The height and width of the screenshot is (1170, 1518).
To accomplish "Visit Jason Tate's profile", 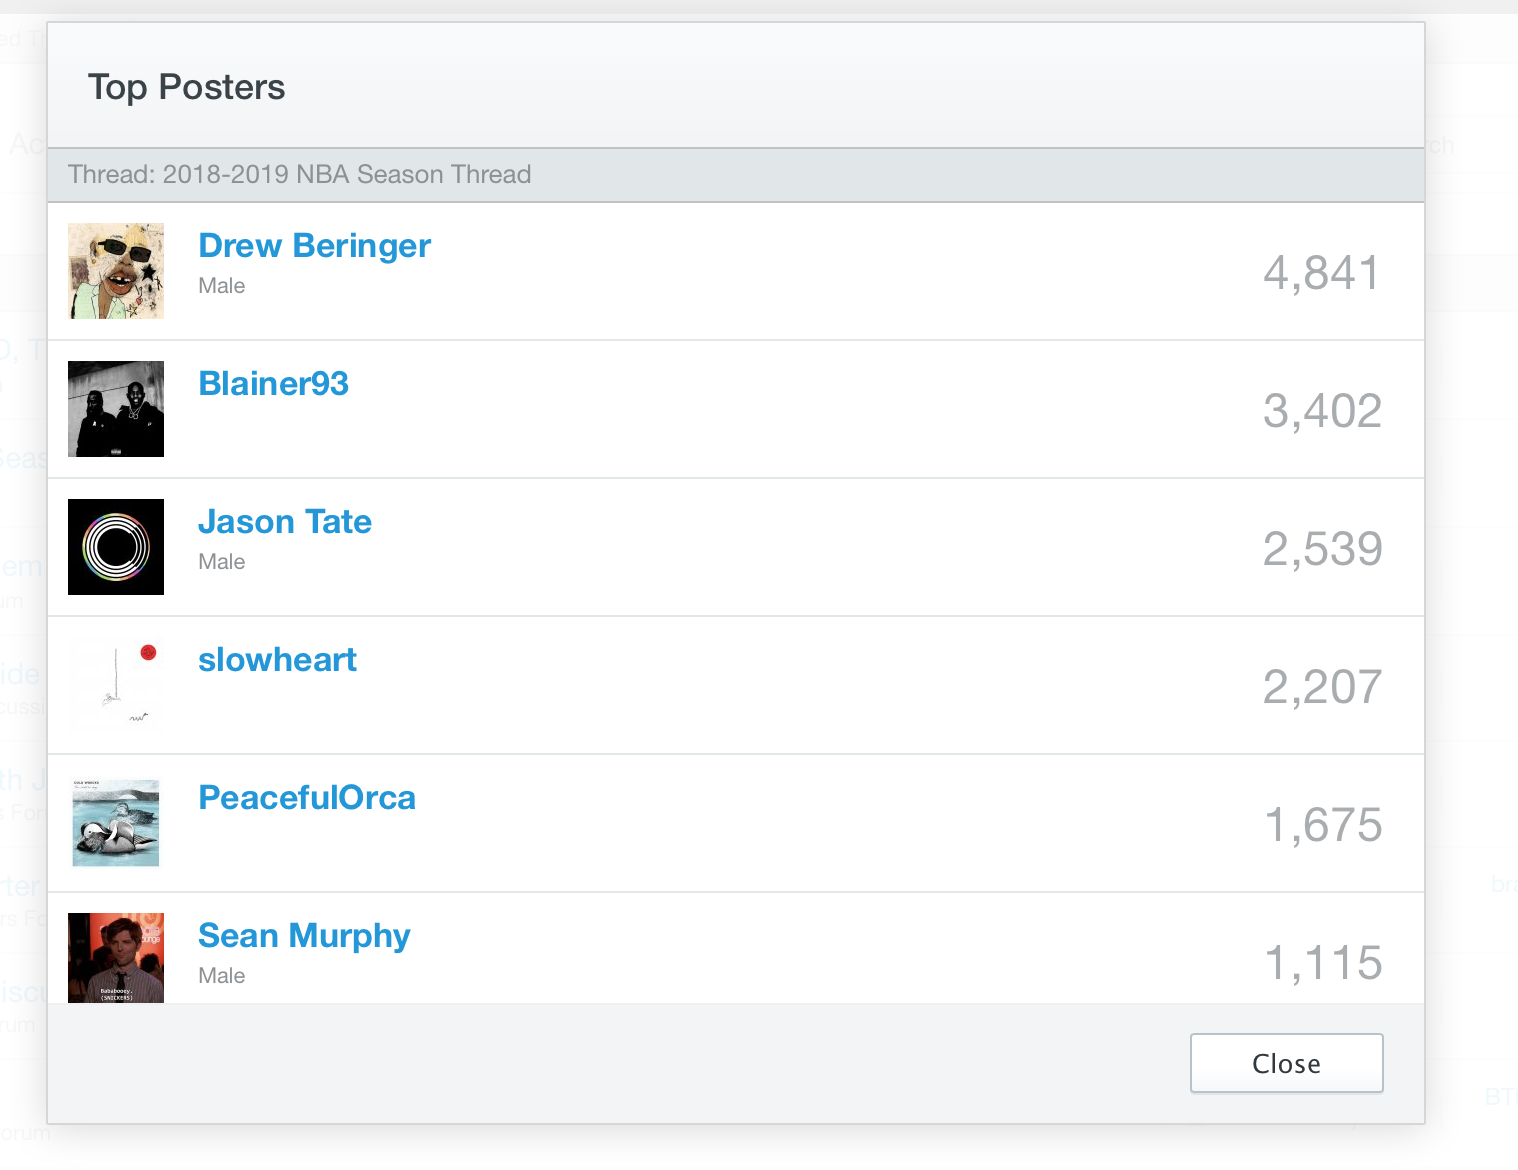I will pyautogui.click(x=284, y=522).
